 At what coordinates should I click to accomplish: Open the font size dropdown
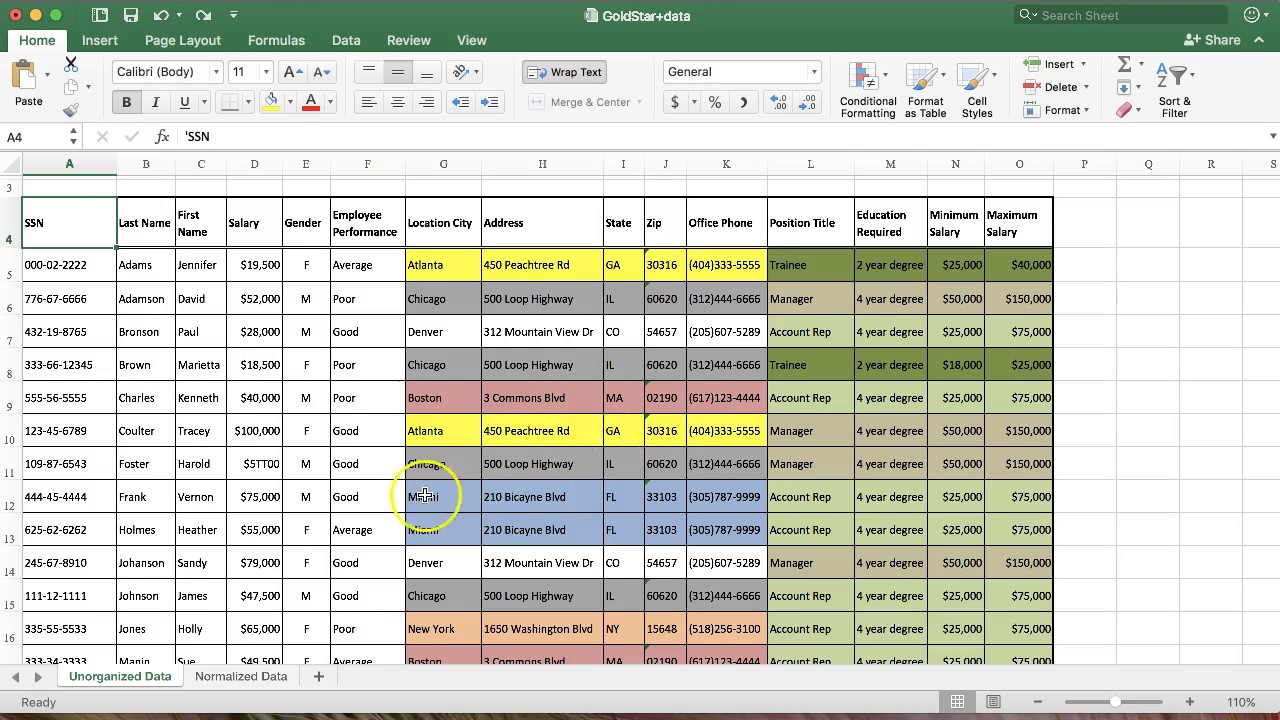(x=265, y=72)
